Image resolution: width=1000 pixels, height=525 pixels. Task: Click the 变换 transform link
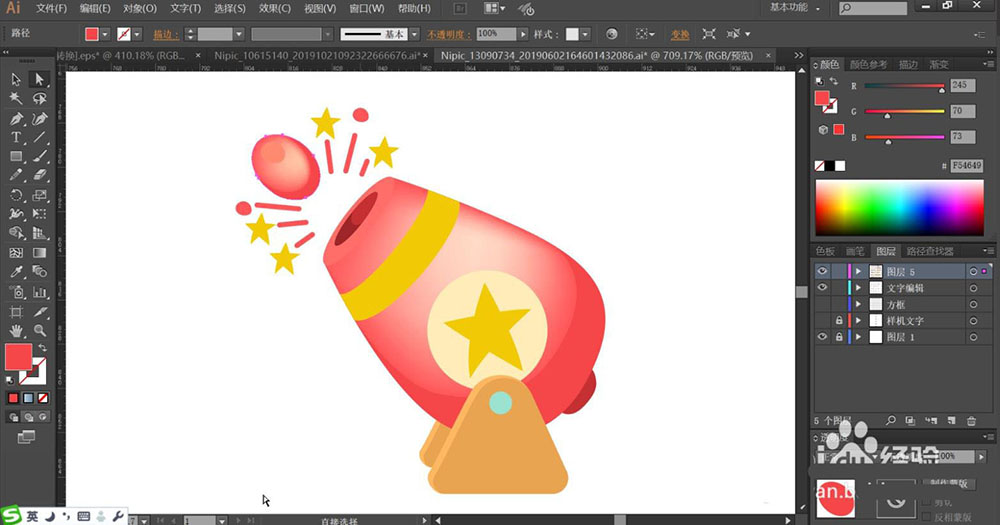[x=680, y=34]
